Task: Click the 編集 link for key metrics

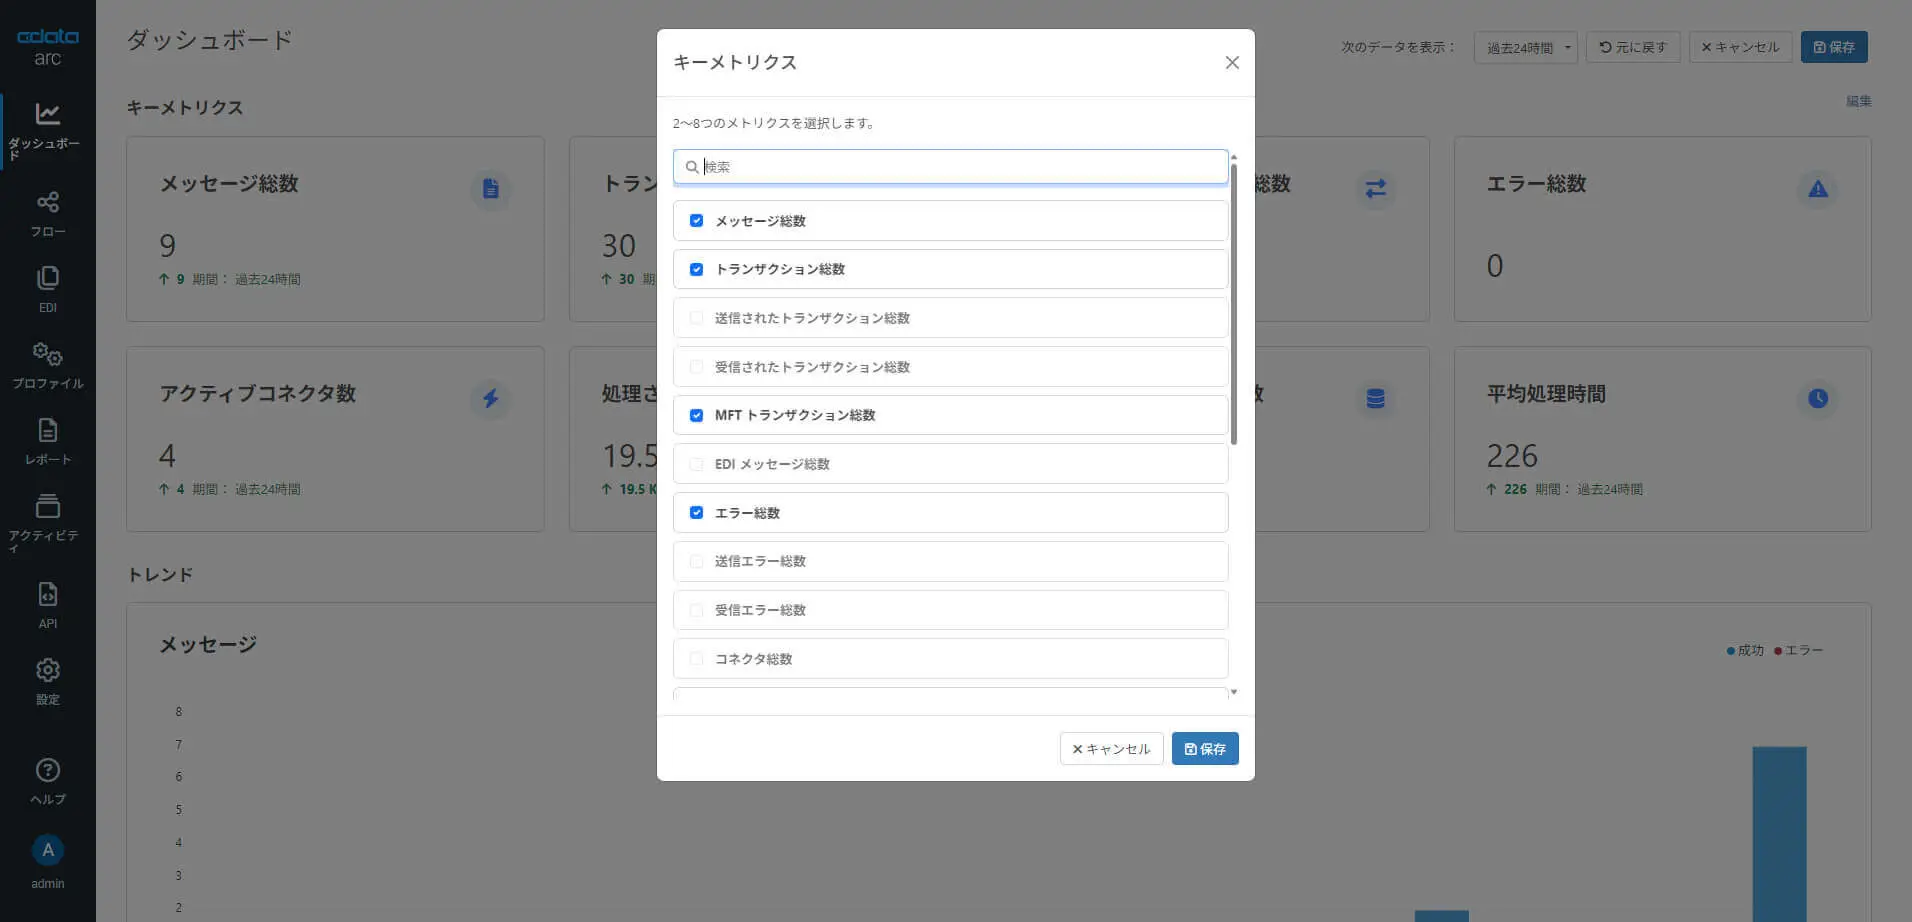Action: coord(1859,101)
